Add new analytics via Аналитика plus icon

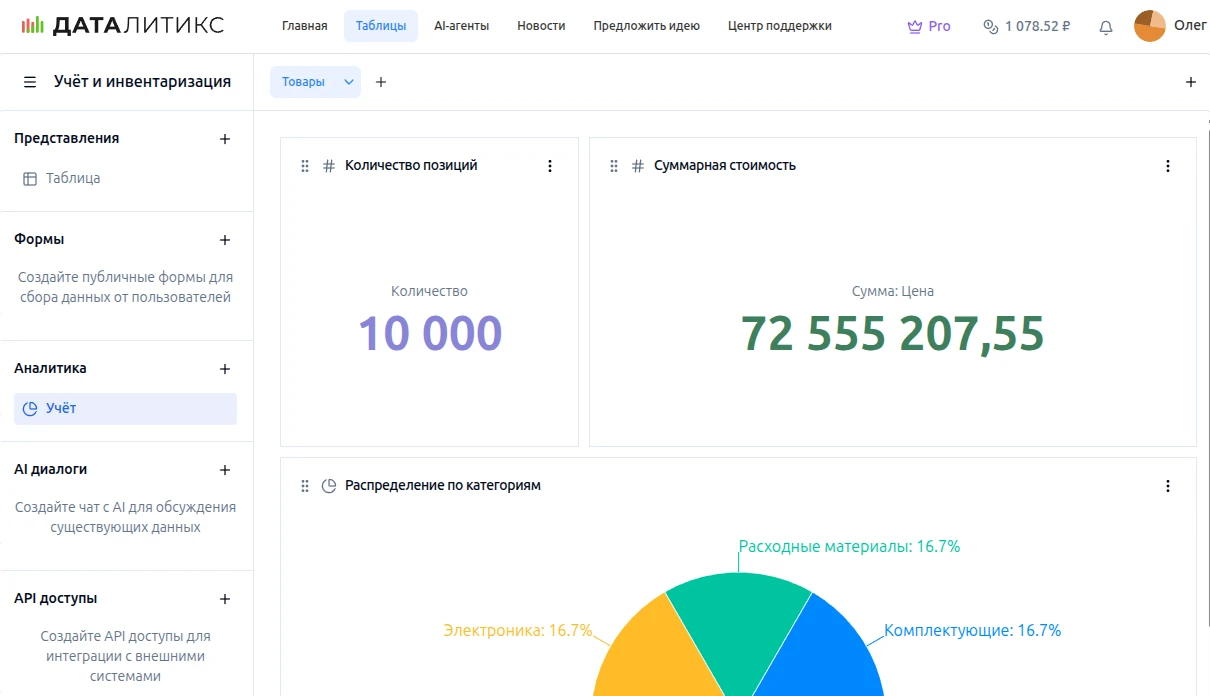coord(225,369)
